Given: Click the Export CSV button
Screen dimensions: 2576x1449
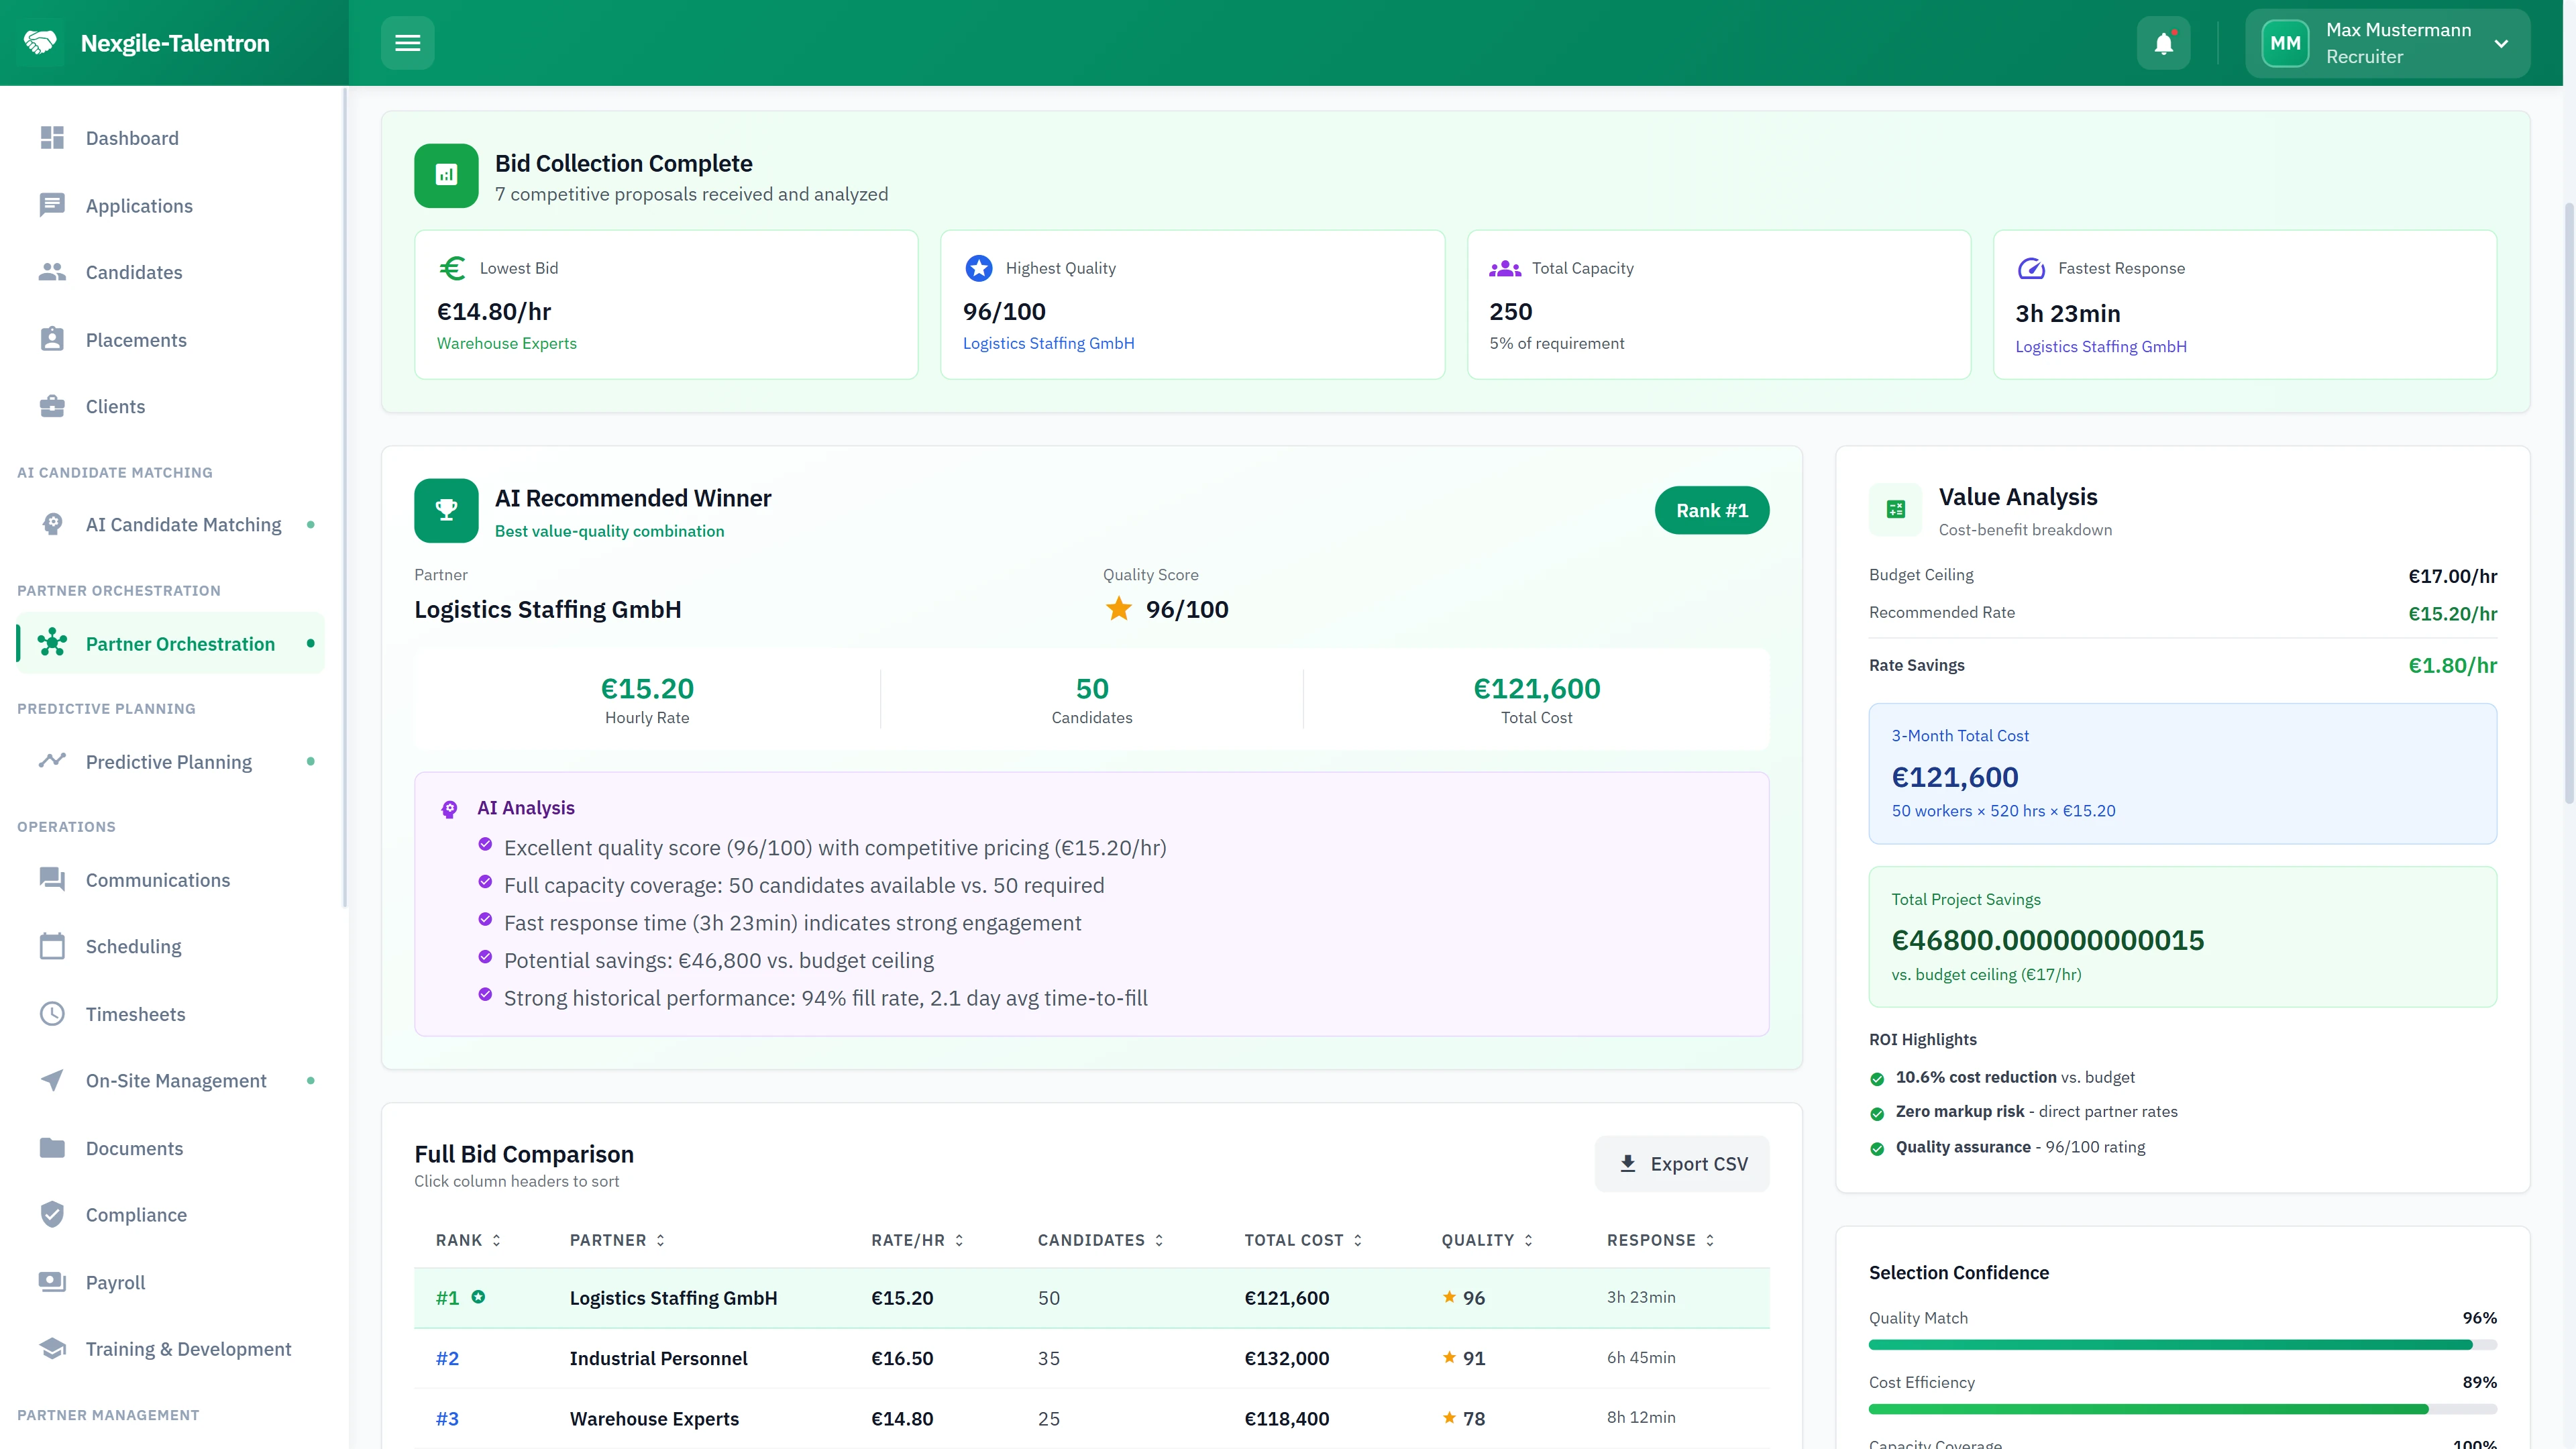Looking at the screenshot, I should 1681,1163.
